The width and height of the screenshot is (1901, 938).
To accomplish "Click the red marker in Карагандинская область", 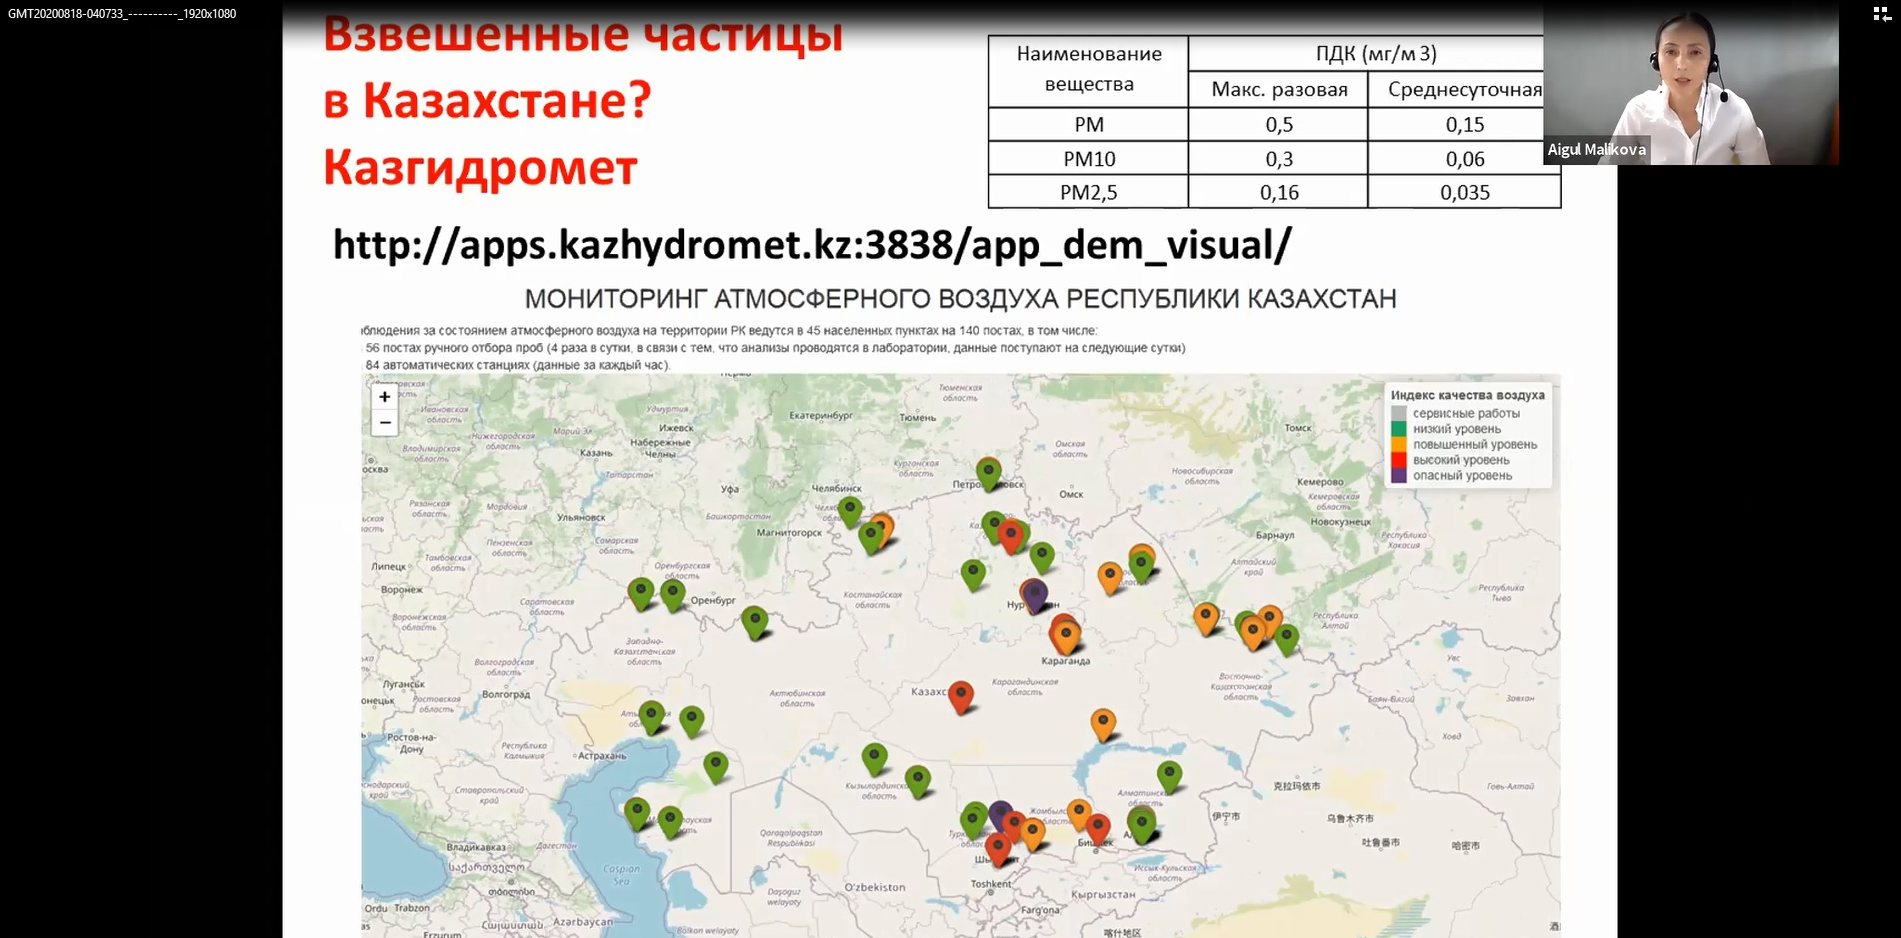I will click(x=960, y=695).
